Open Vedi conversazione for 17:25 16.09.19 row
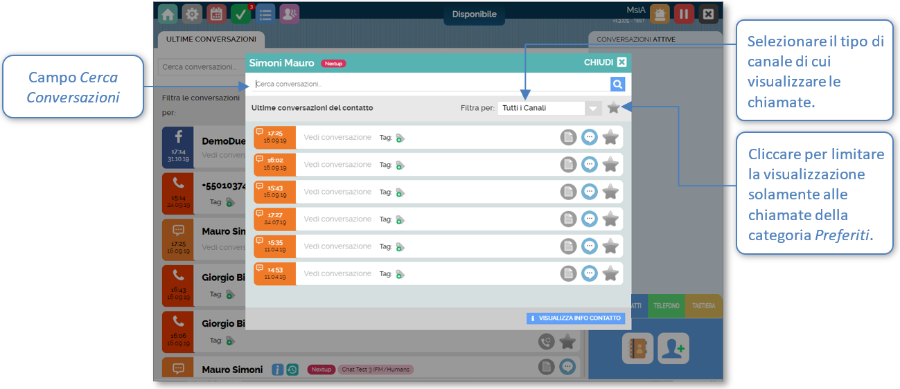Screen dimensions: 900x389 (x=338, y=137)
